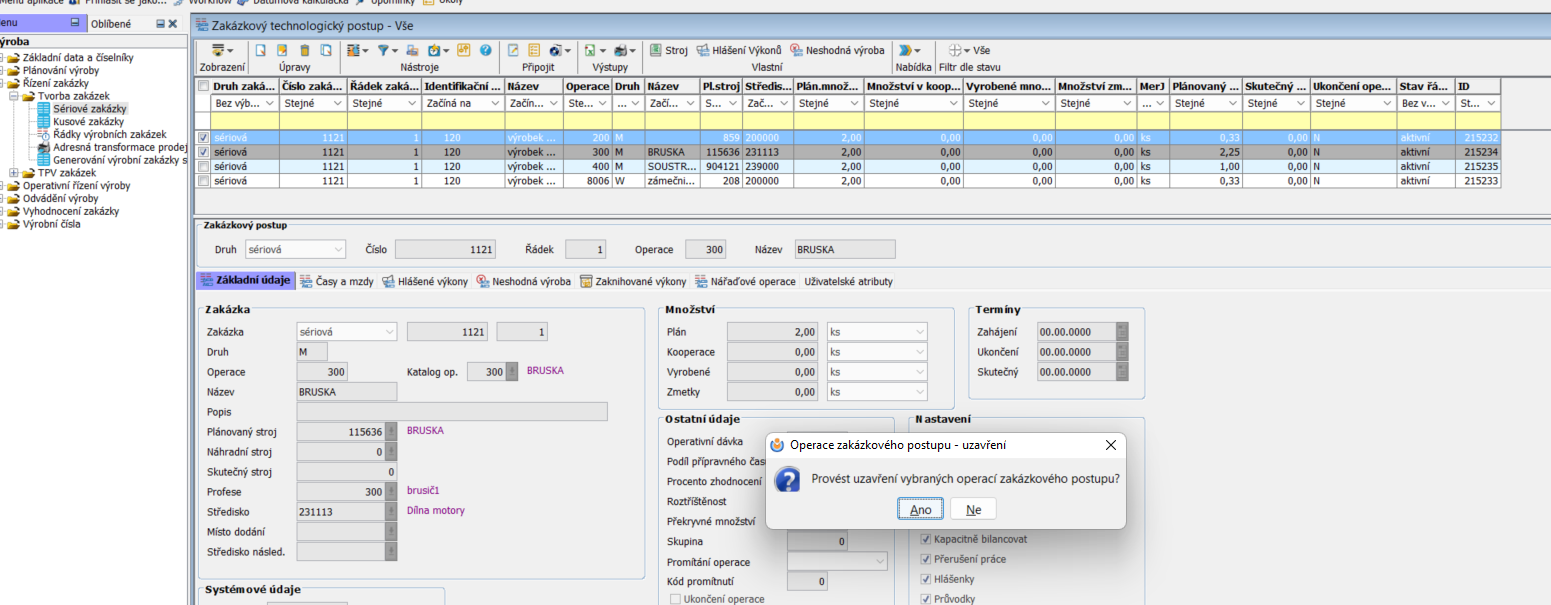Click the Neshodná výroba toolbar icon
The height and width of the screenshot is (605, 1551).
[837, 50]
